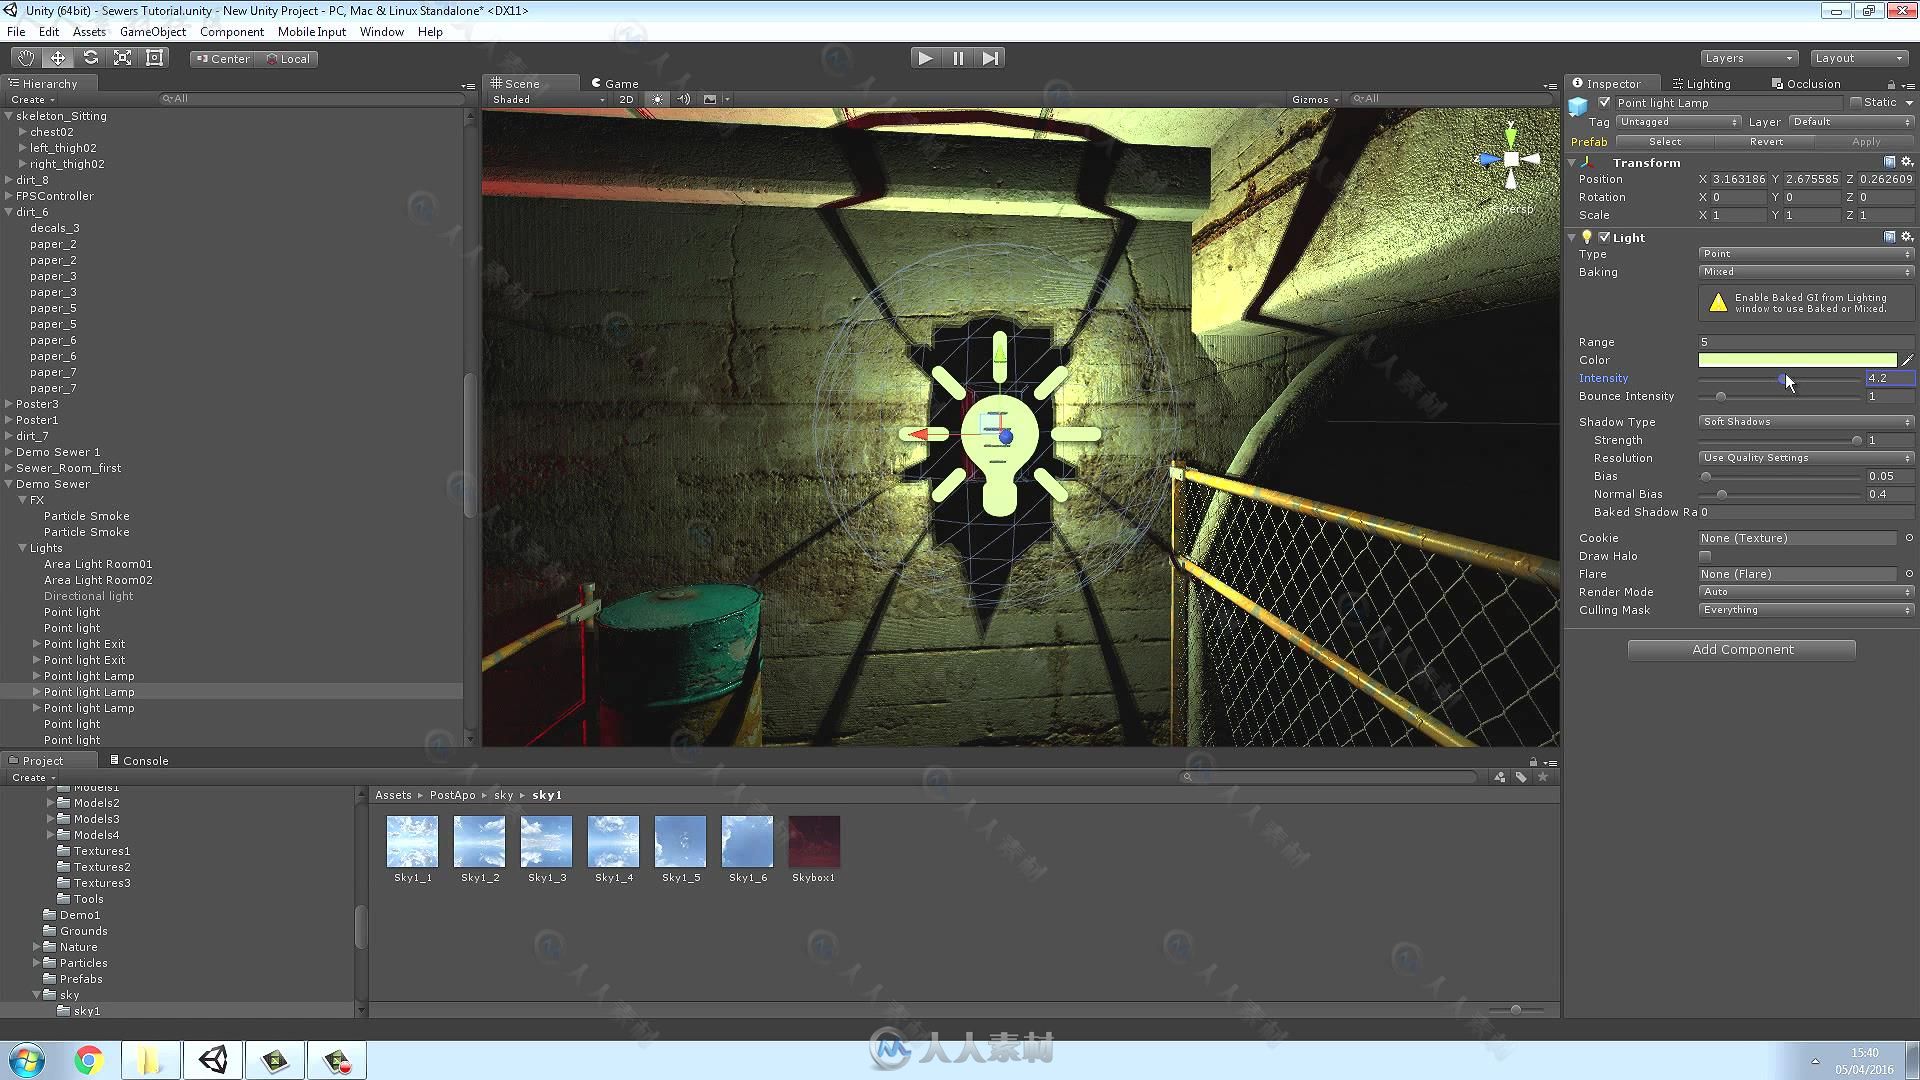Expand the Lights group in Hierarchy
1920x1080 pixels.
point(22,547)
